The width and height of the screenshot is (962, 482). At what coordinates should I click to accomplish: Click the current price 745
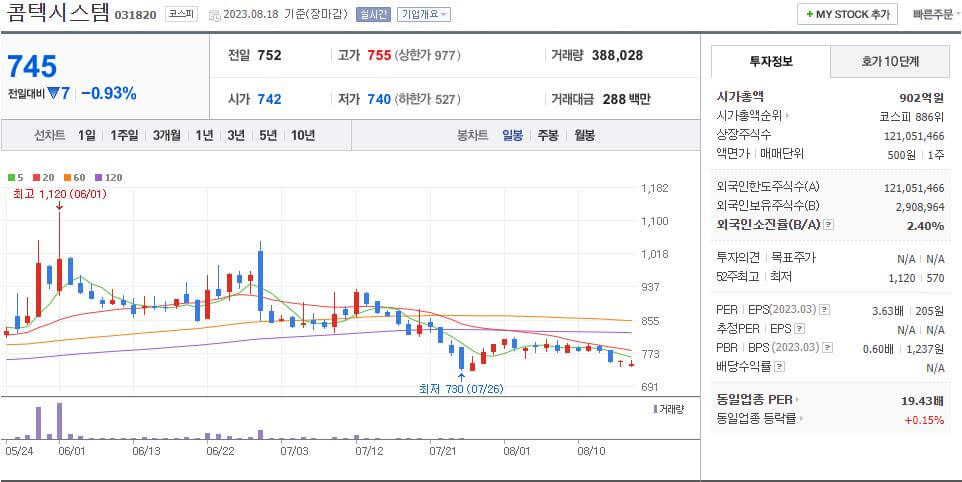click(x=32, y=66)
